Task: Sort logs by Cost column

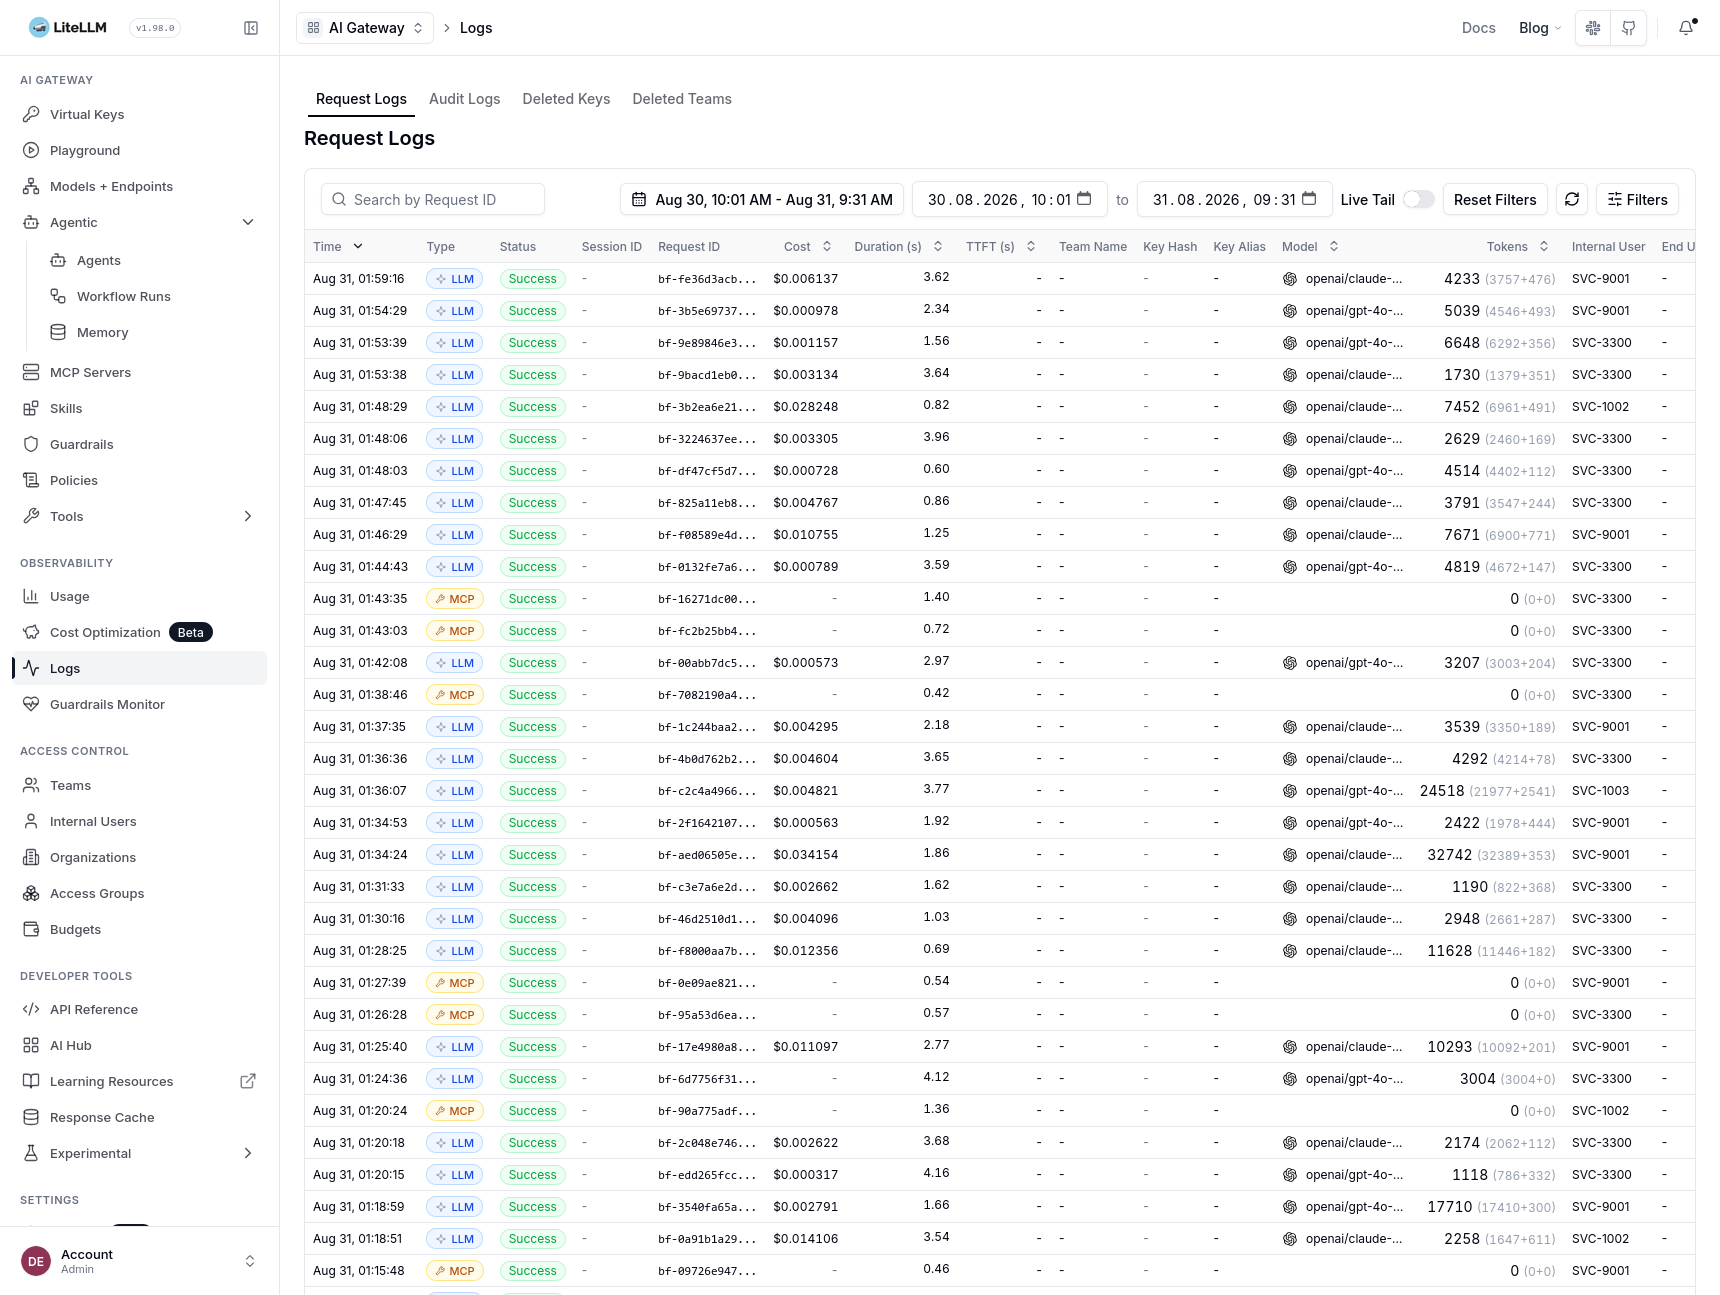Action: click(808, 247)
